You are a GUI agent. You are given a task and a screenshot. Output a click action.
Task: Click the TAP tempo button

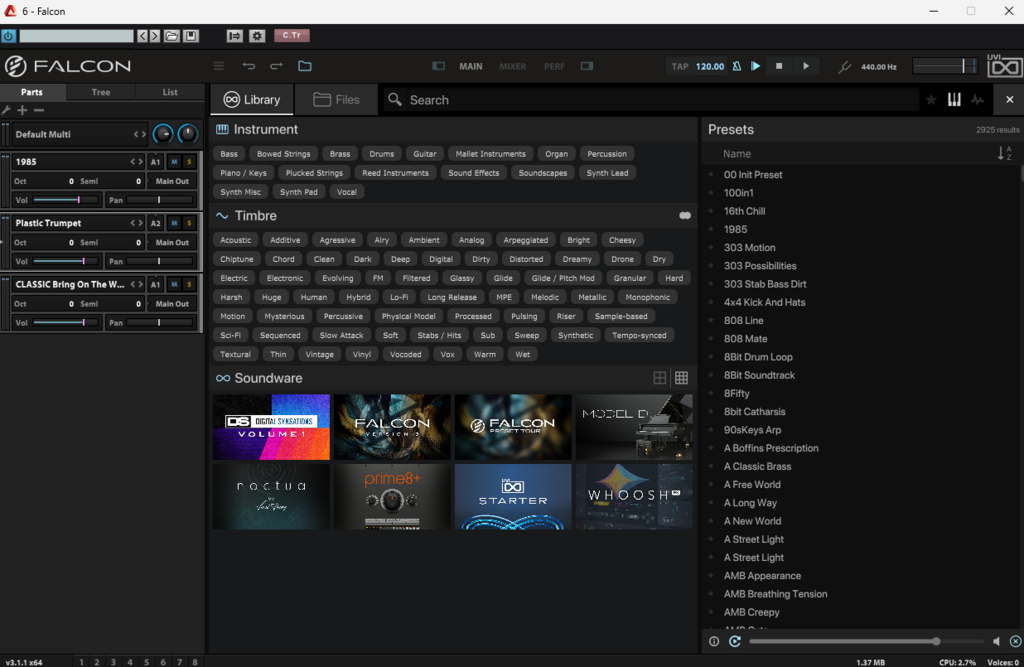[680, 66]
